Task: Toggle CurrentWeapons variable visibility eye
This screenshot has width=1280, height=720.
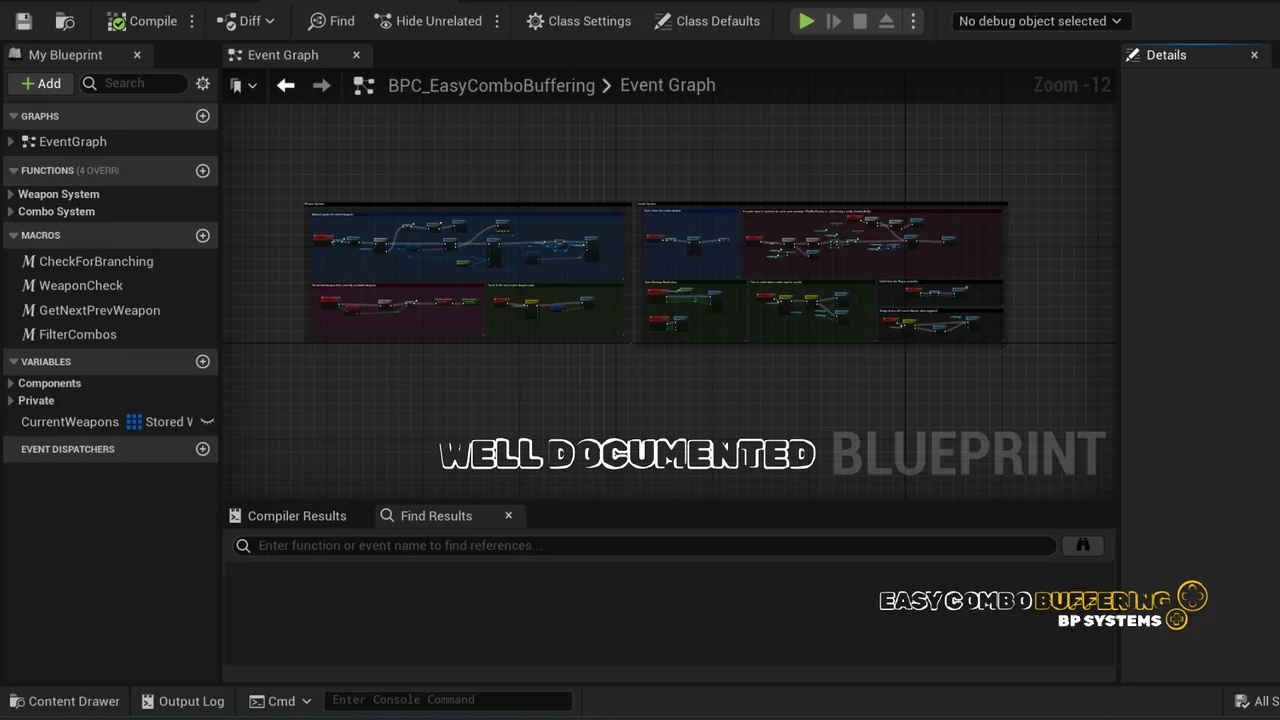Action: [207, 422]
